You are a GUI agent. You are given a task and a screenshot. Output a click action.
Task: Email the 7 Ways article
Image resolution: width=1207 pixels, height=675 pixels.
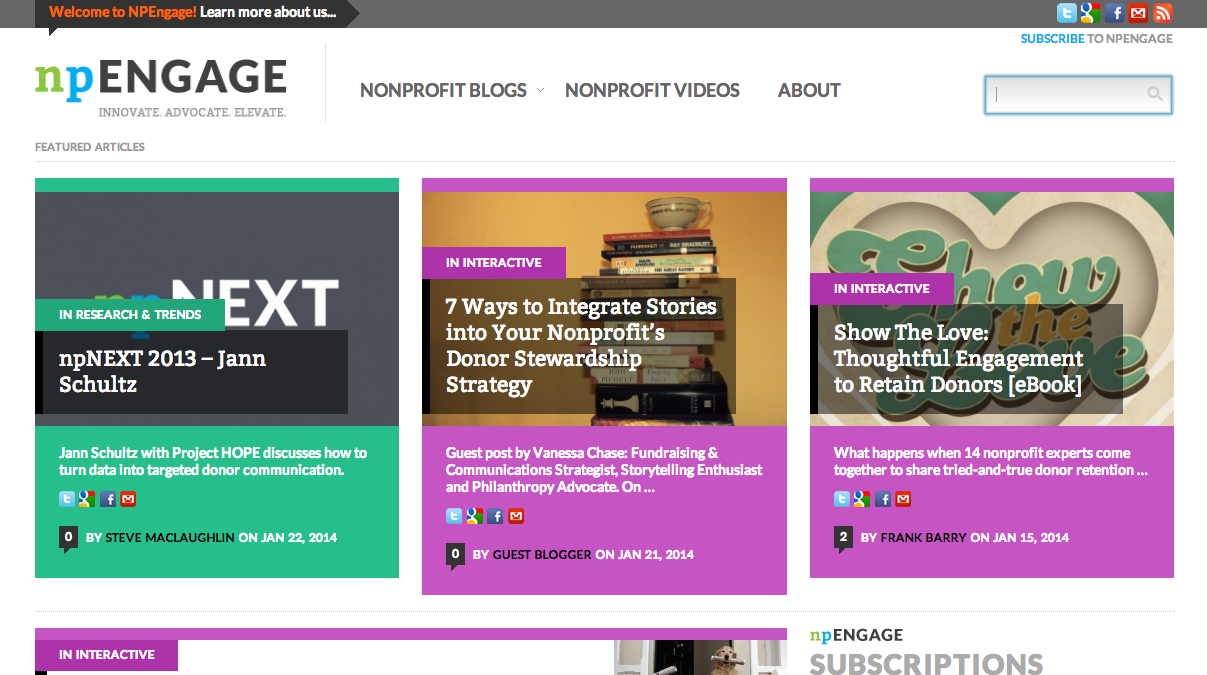pos(516,516)
